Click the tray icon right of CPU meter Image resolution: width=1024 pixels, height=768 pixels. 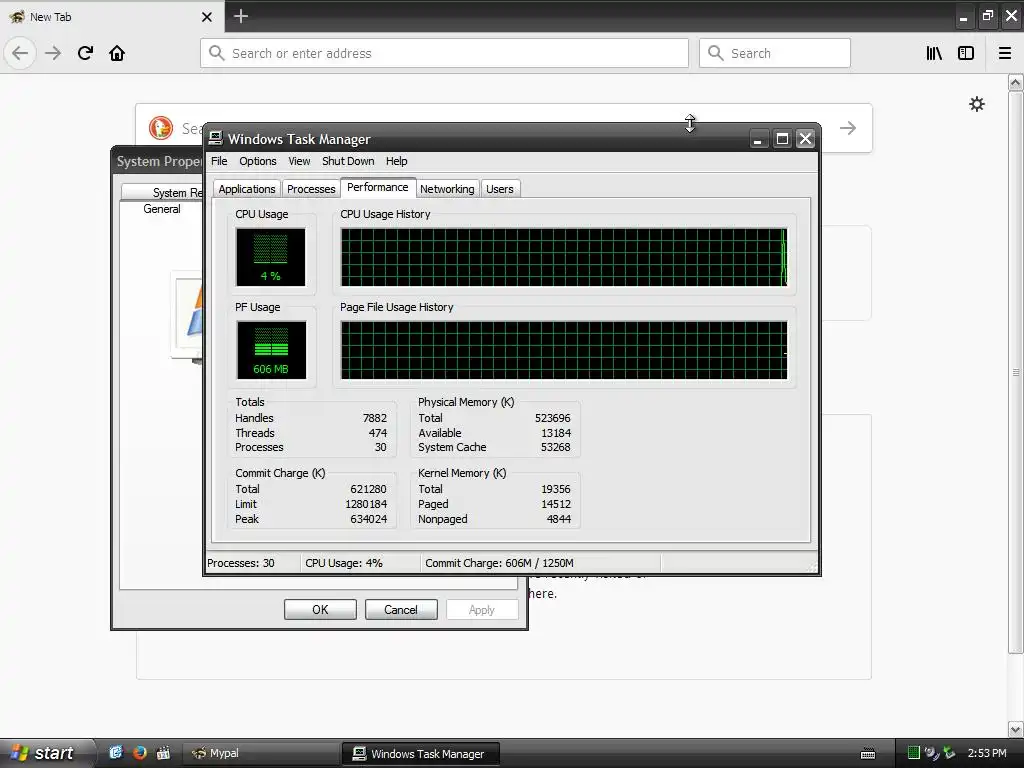931,753
